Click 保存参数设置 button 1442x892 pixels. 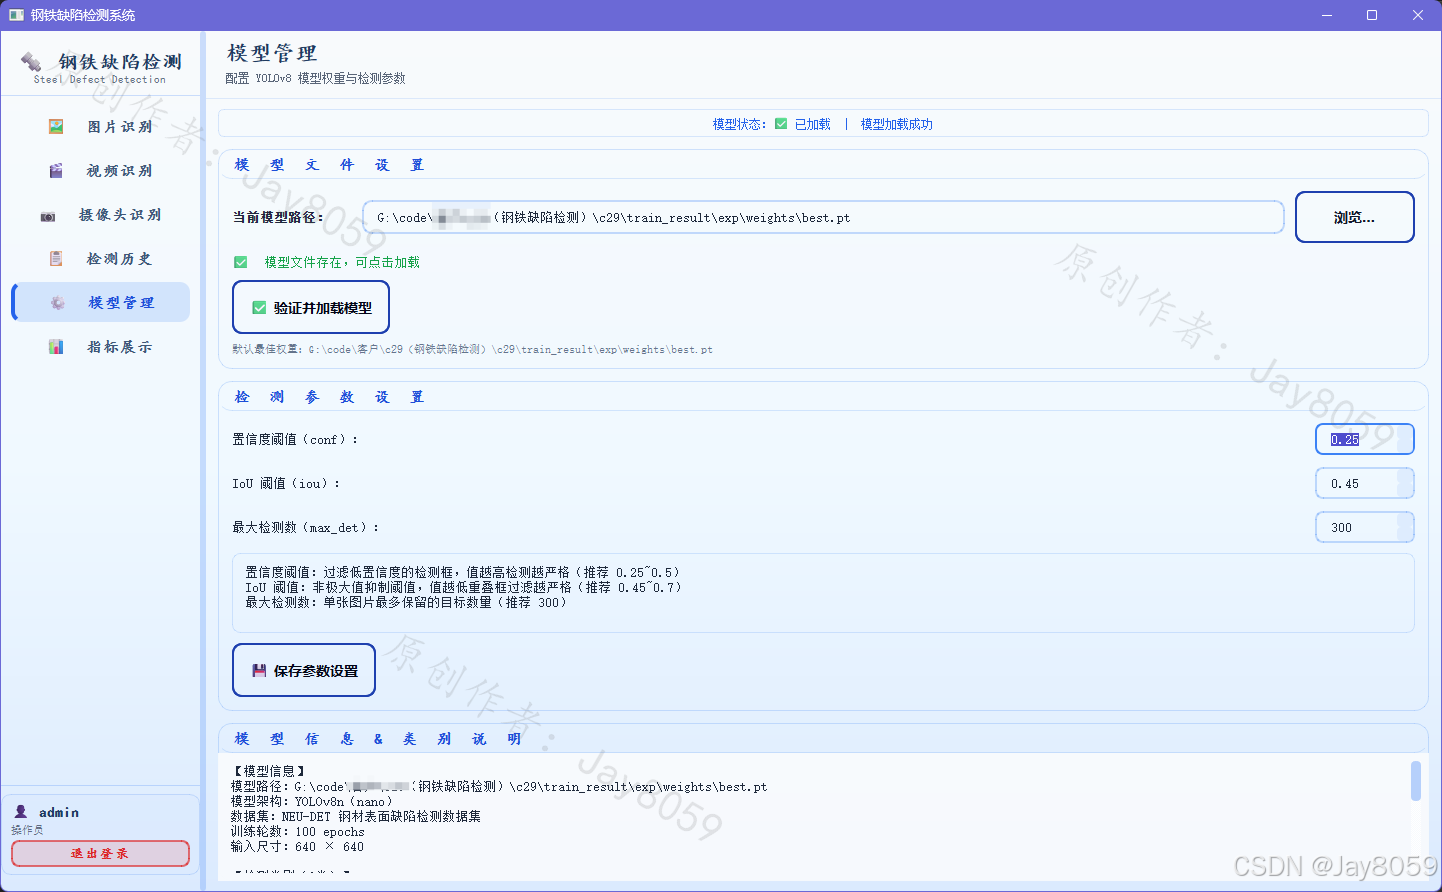[x=304, y=670]
